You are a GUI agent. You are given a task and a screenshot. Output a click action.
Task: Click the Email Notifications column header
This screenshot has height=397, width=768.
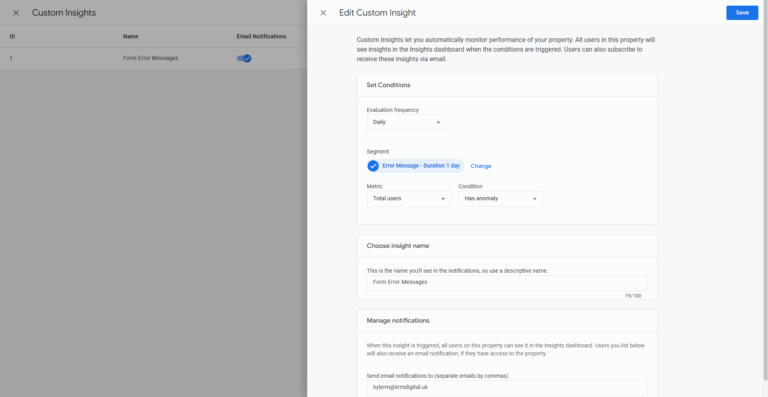pos(261,36)
